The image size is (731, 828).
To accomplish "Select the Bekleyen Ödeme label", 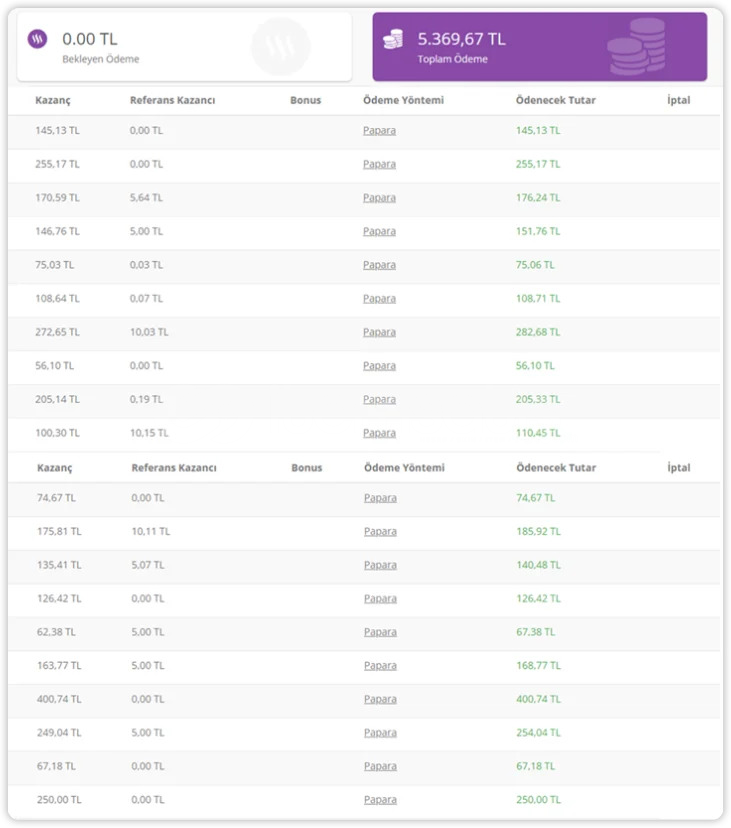I will [x=101, y=59].
